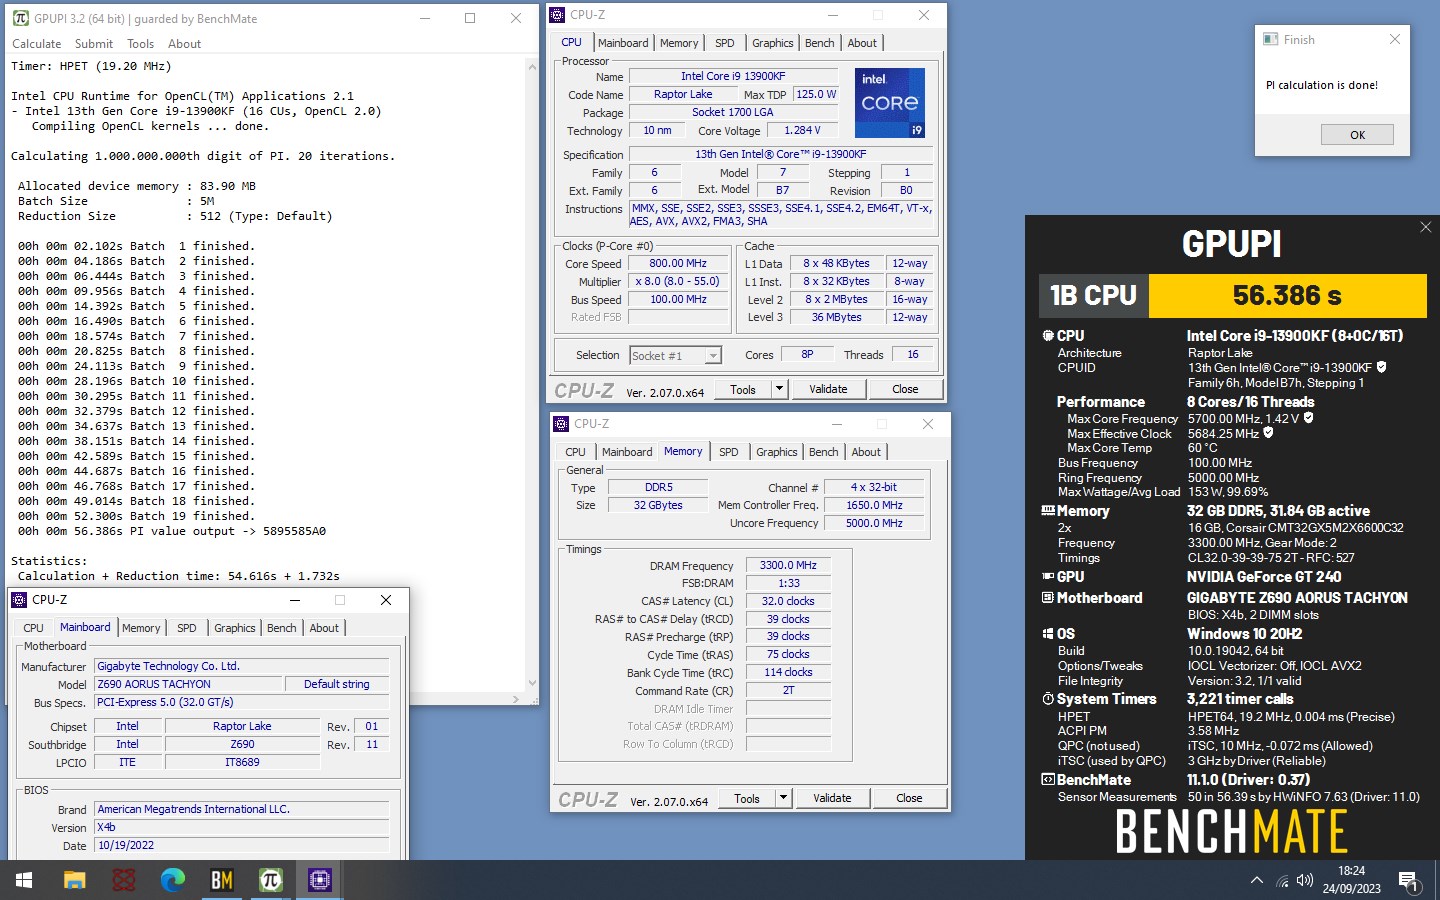
Task: Select Bench tab in top CPU-Z window
Action: coord(819,43)
